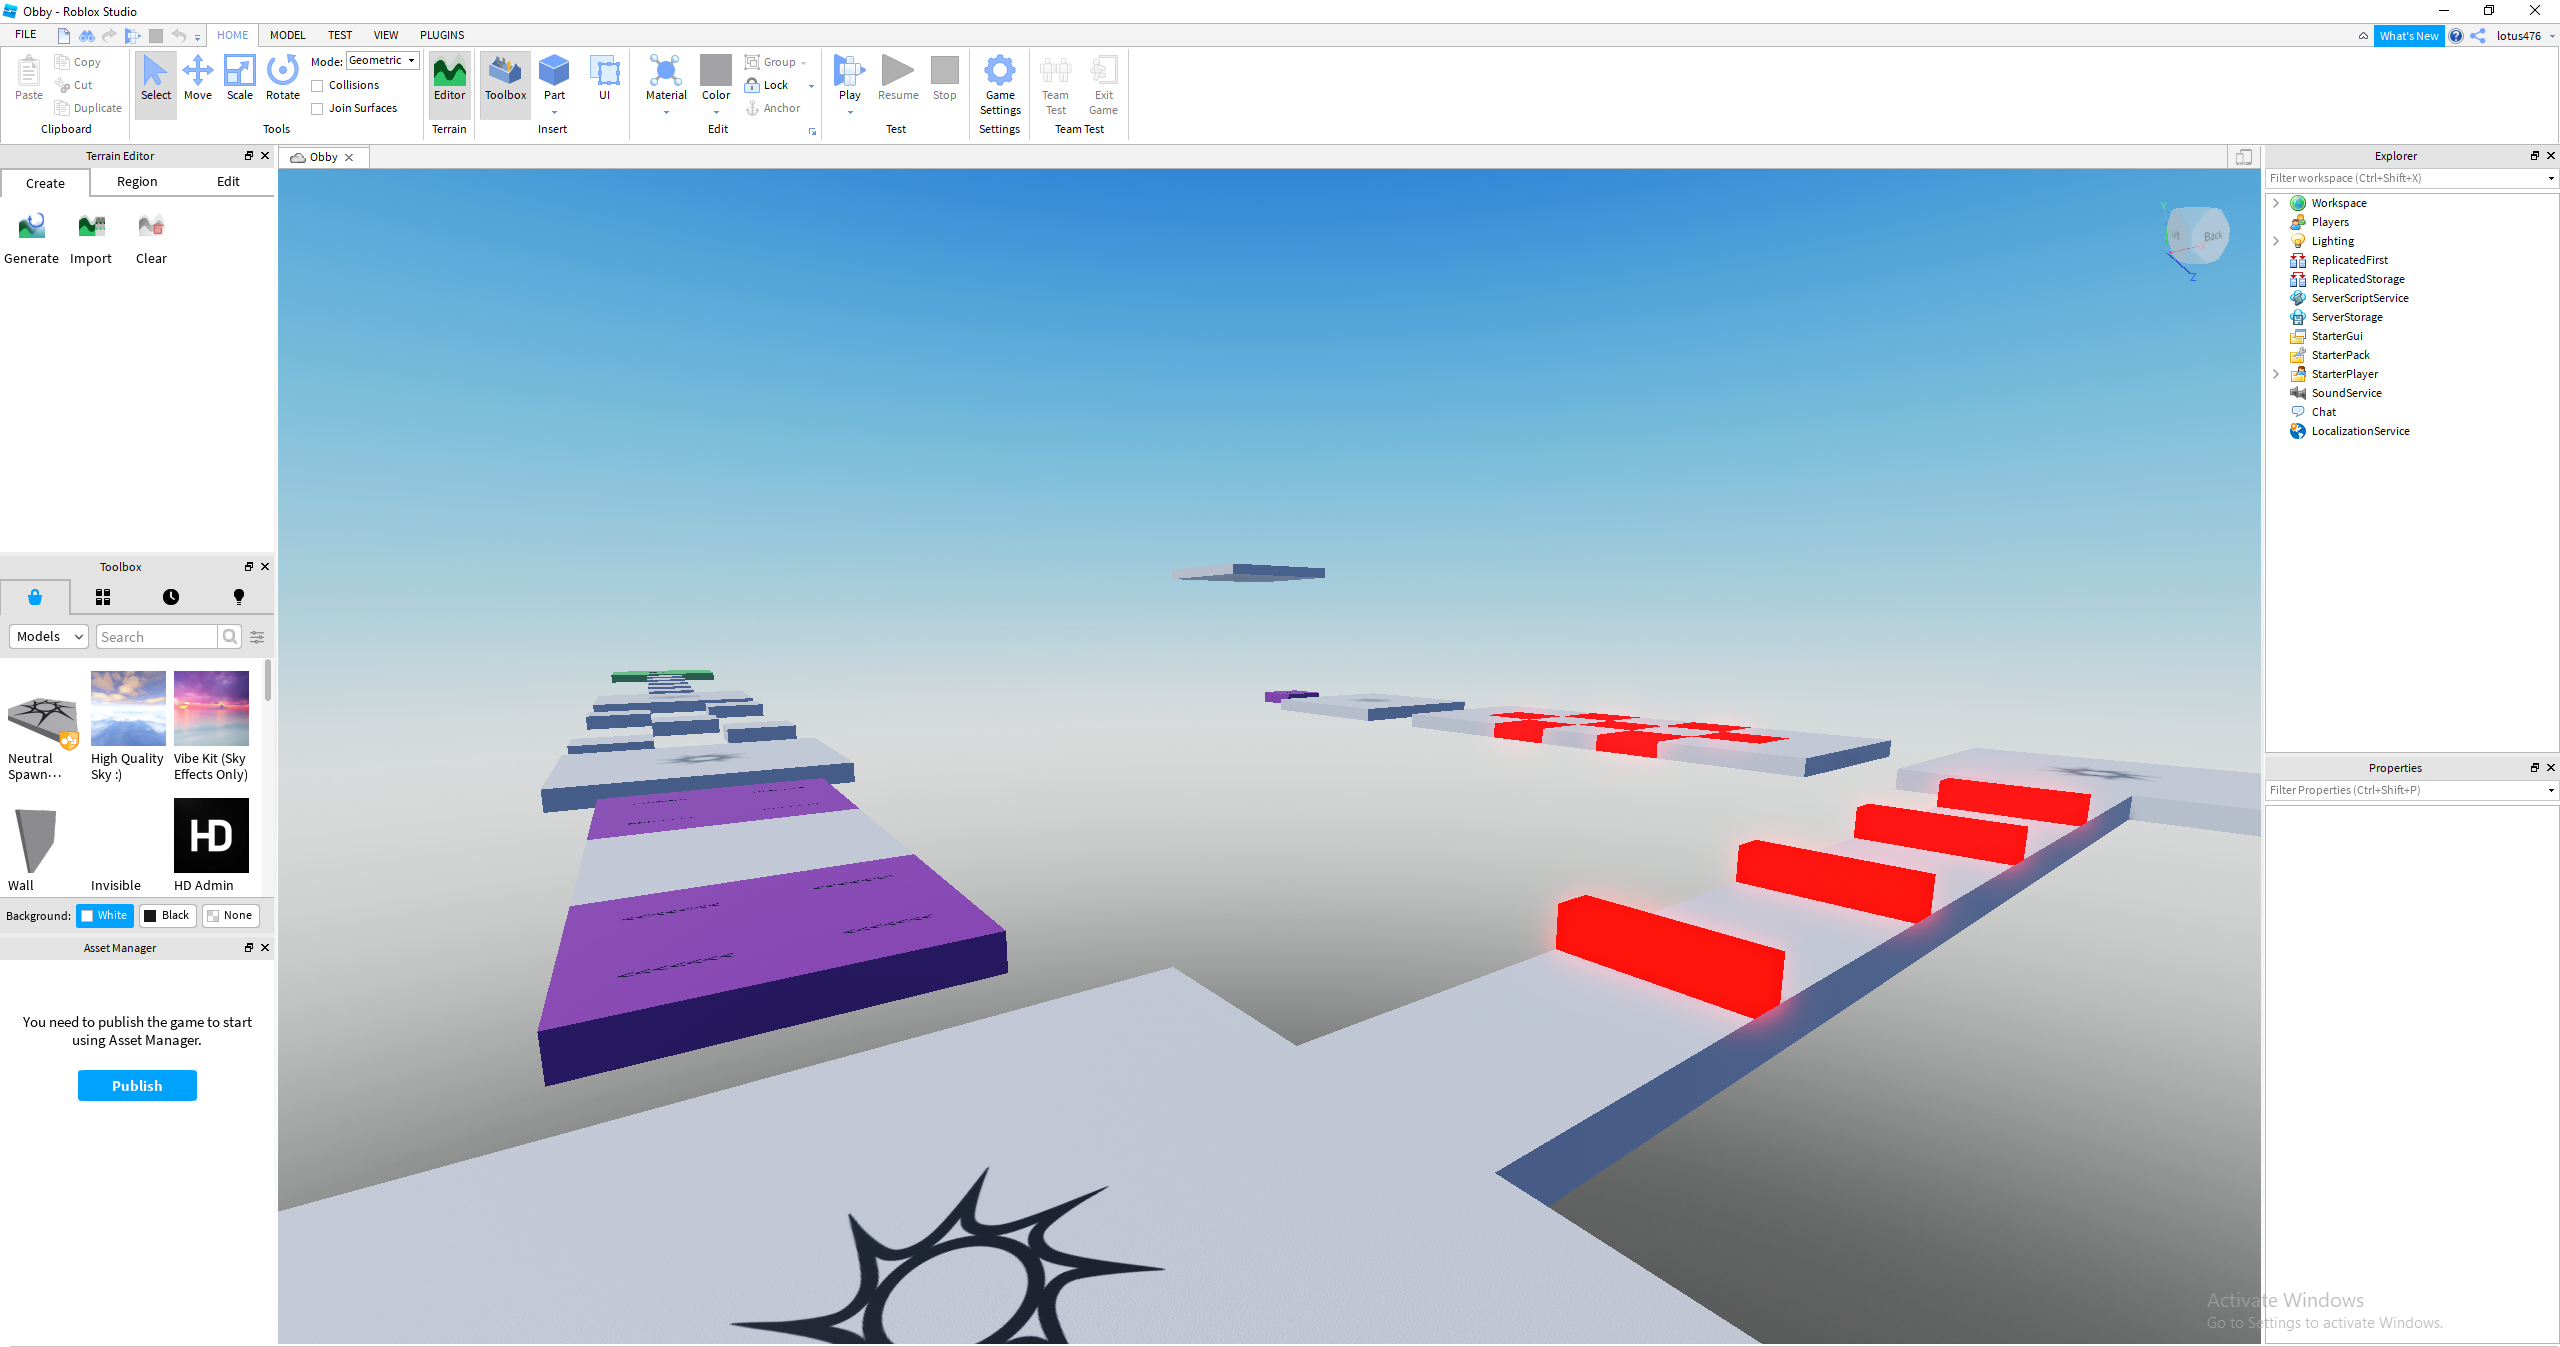Switch to the Region tab in Terrain Editor
2560x1347 pixels.
[137, 181]
